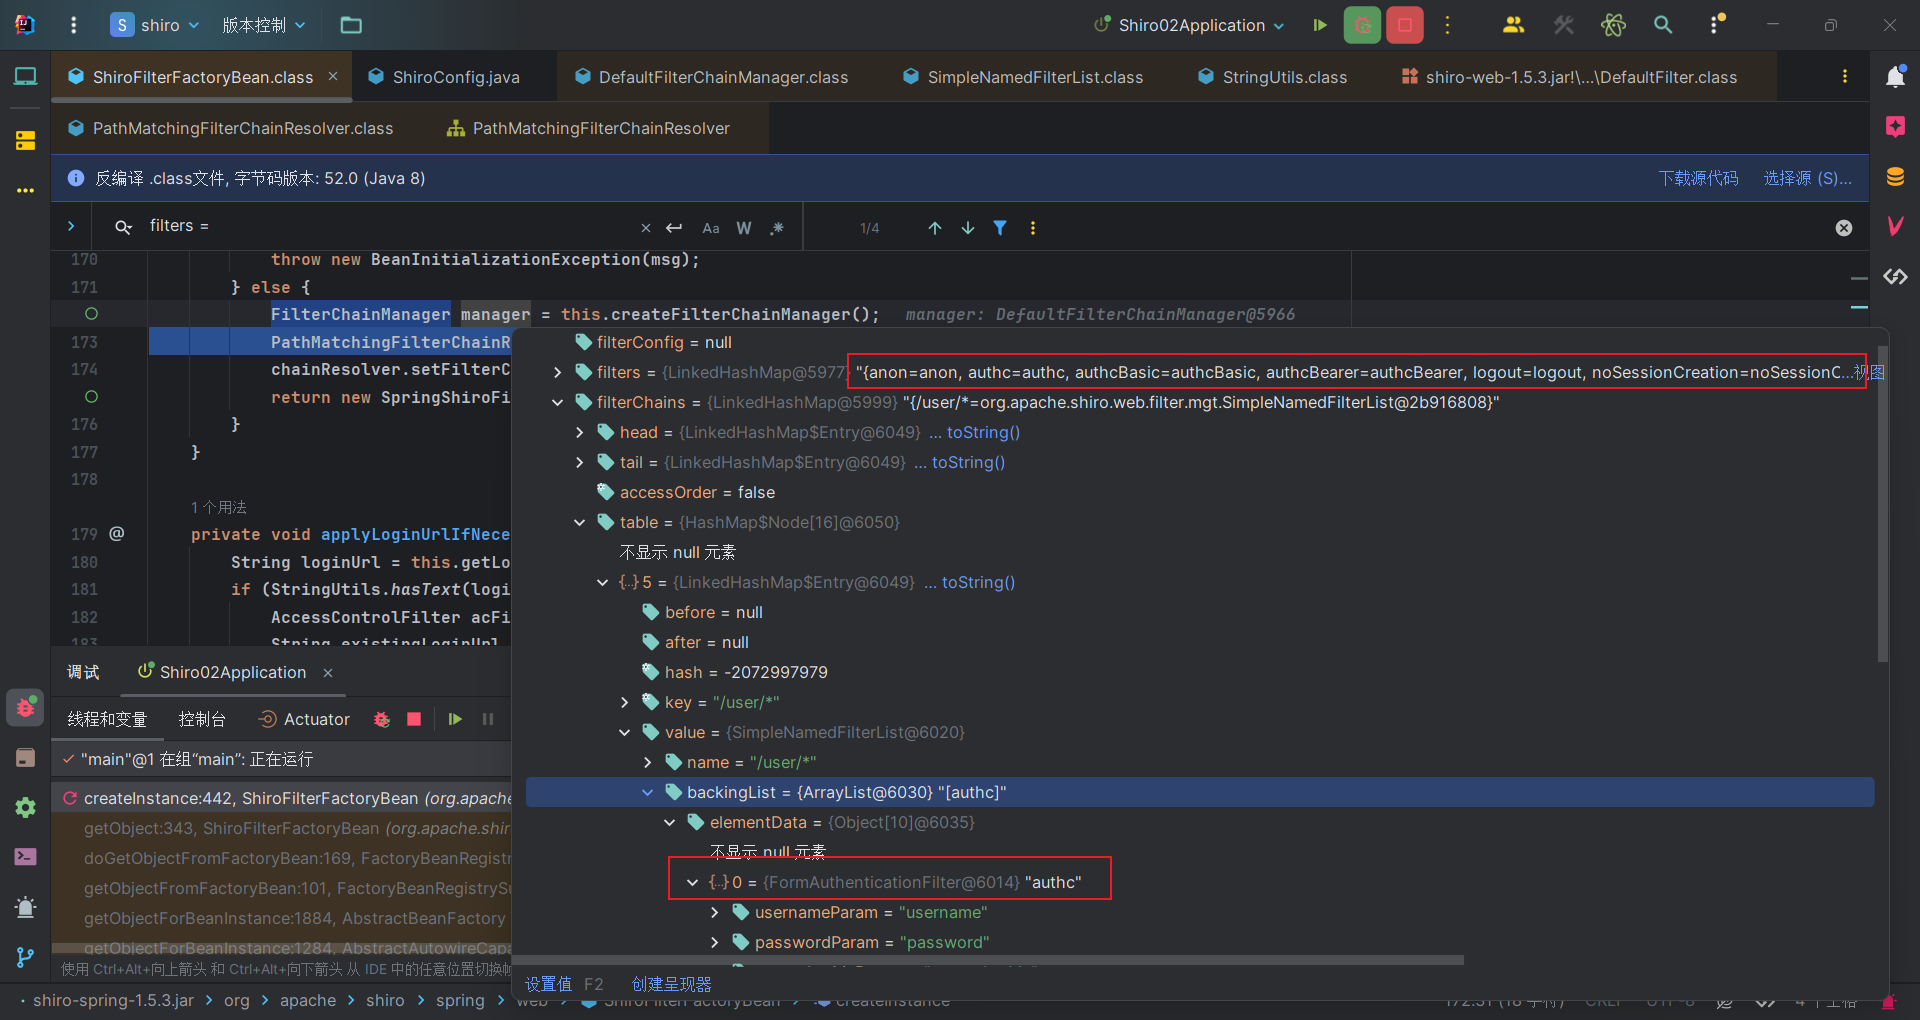Toggle match case Aa in search
1920x1020 pixels.
pos(711,228)
